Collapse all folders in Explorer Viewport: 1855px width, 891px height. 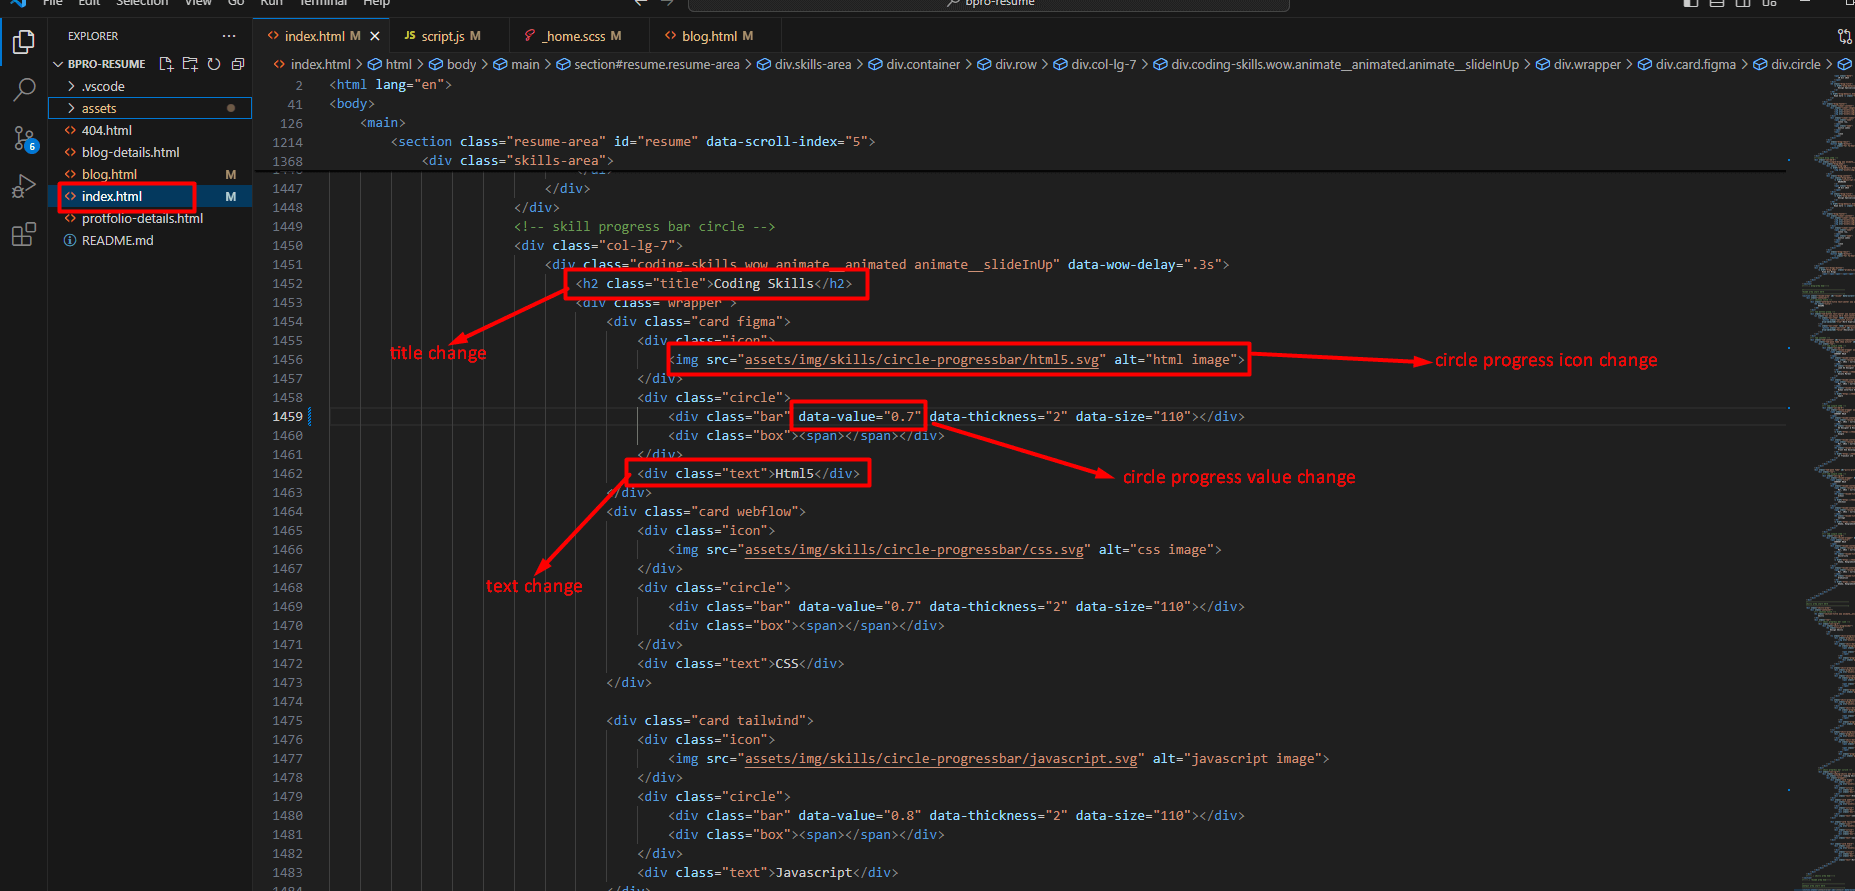(x=238, y=64)
